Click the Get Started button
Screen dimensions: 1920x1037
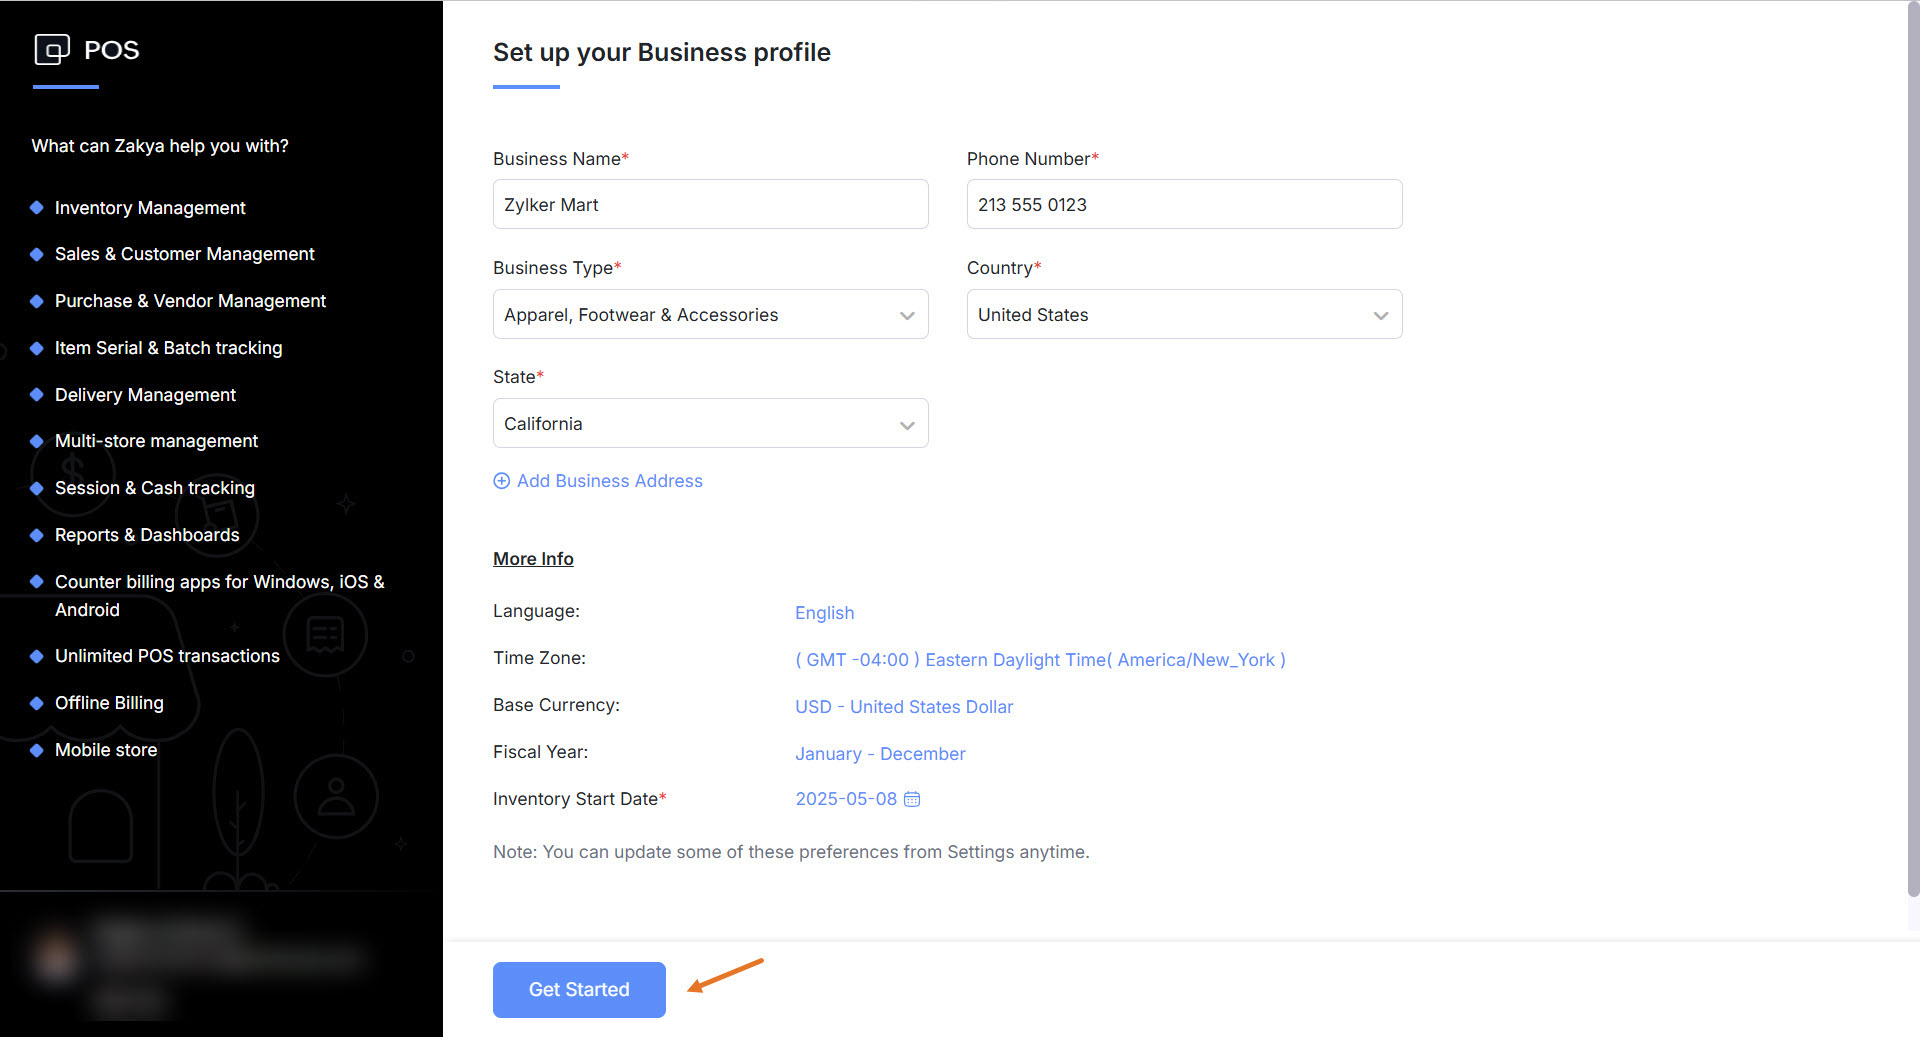pos(579,989)
